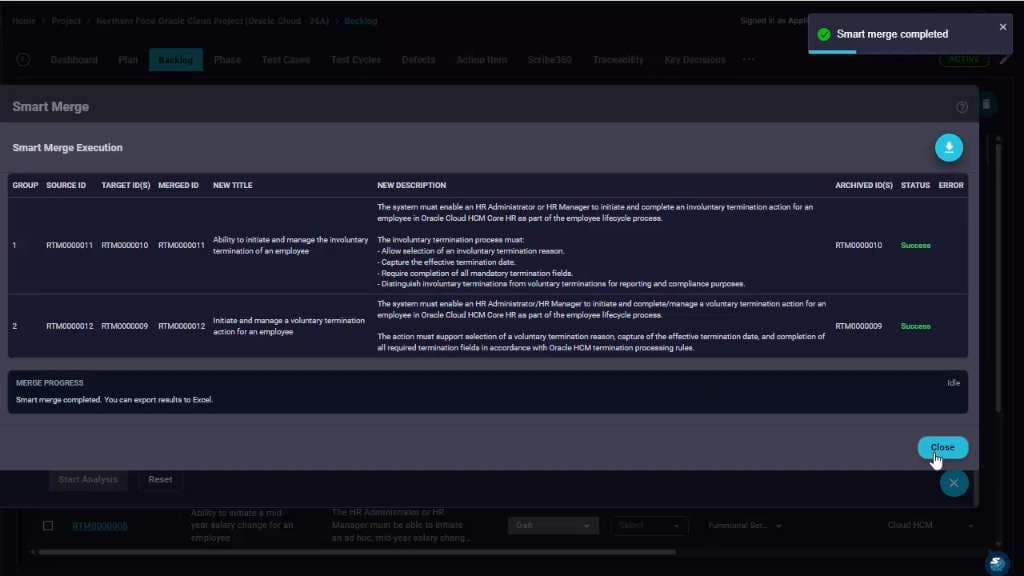
Task: Click the GROUP column header
Action: (x=25, y=185)
